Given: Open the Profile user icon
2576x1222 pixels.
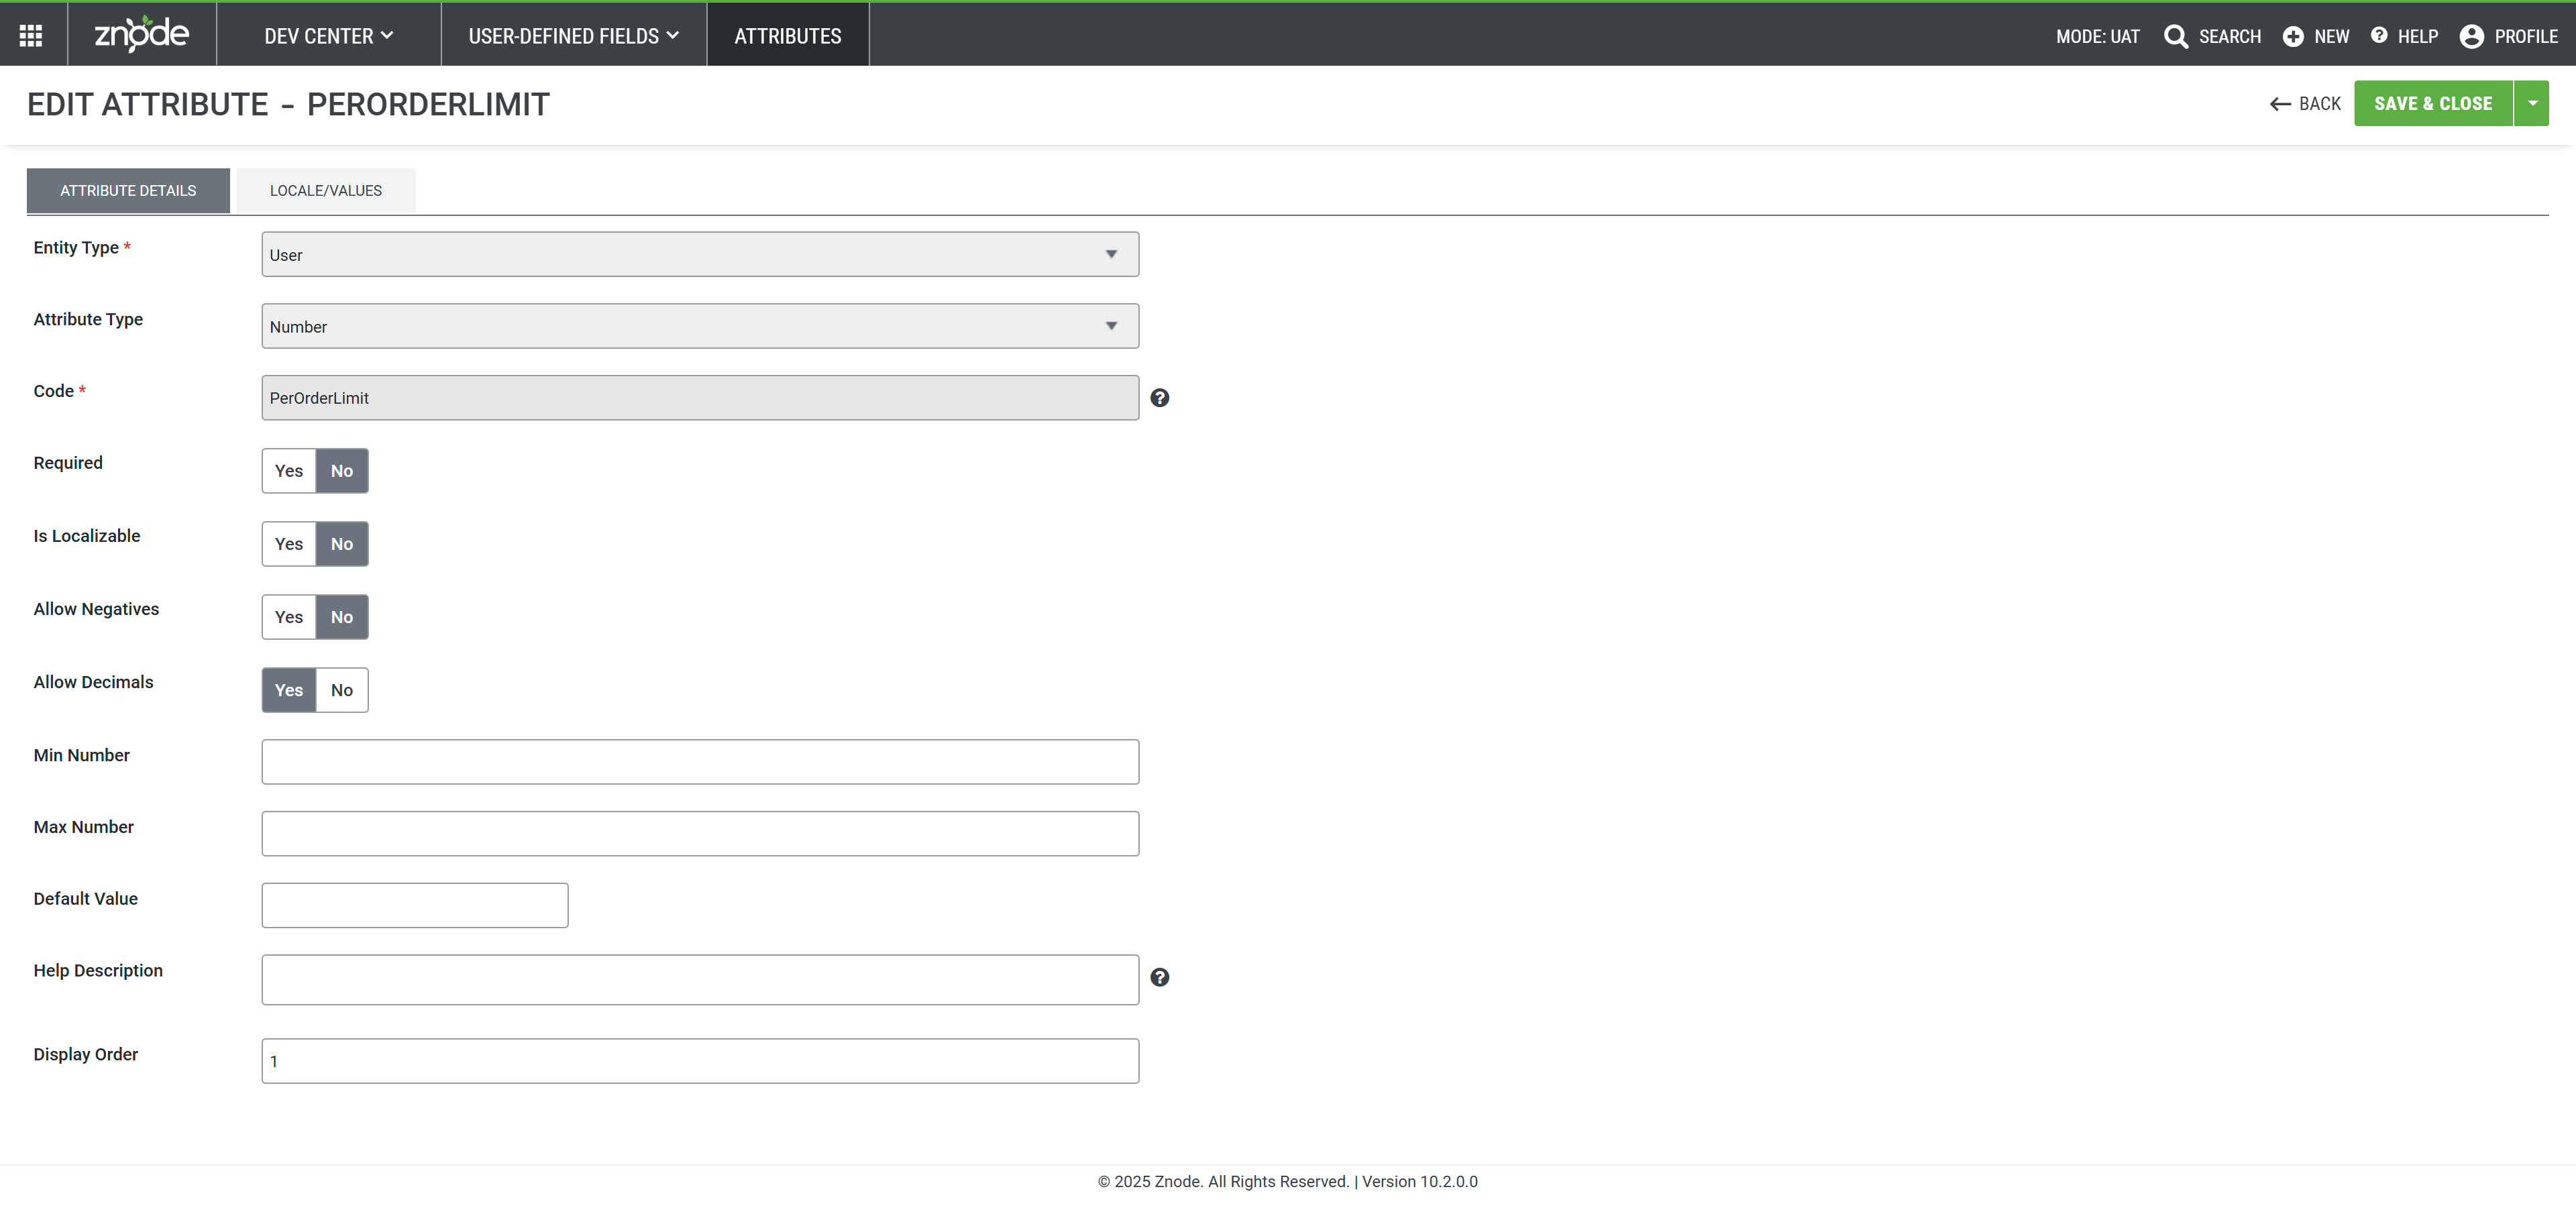Looking at the screenshot, I should [2471, 36].
